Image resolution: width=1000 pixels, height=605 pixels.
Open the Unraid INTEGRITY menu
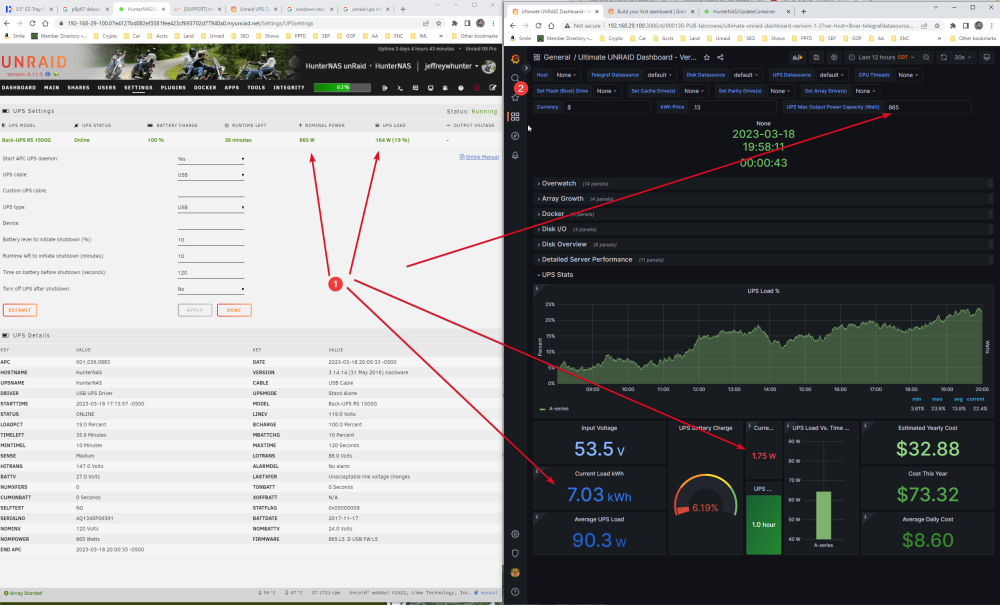point(289,88)
